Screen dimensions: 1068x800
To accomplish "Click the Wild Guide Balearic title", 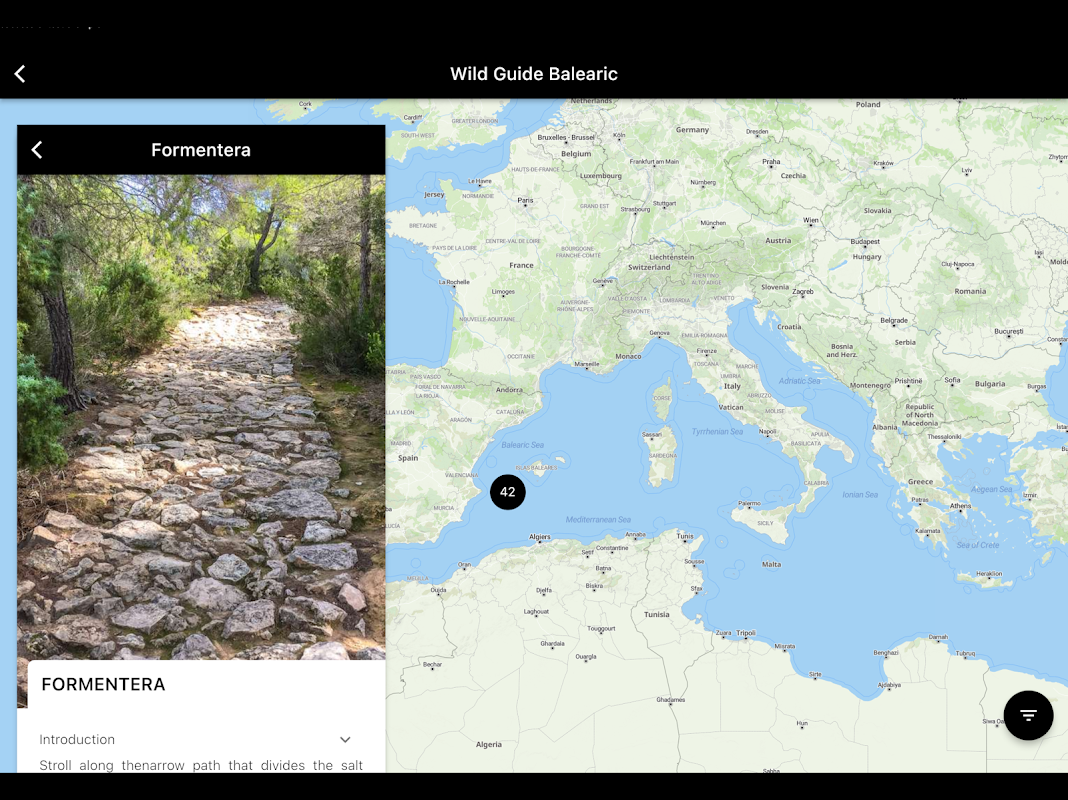I will [533, 74].
